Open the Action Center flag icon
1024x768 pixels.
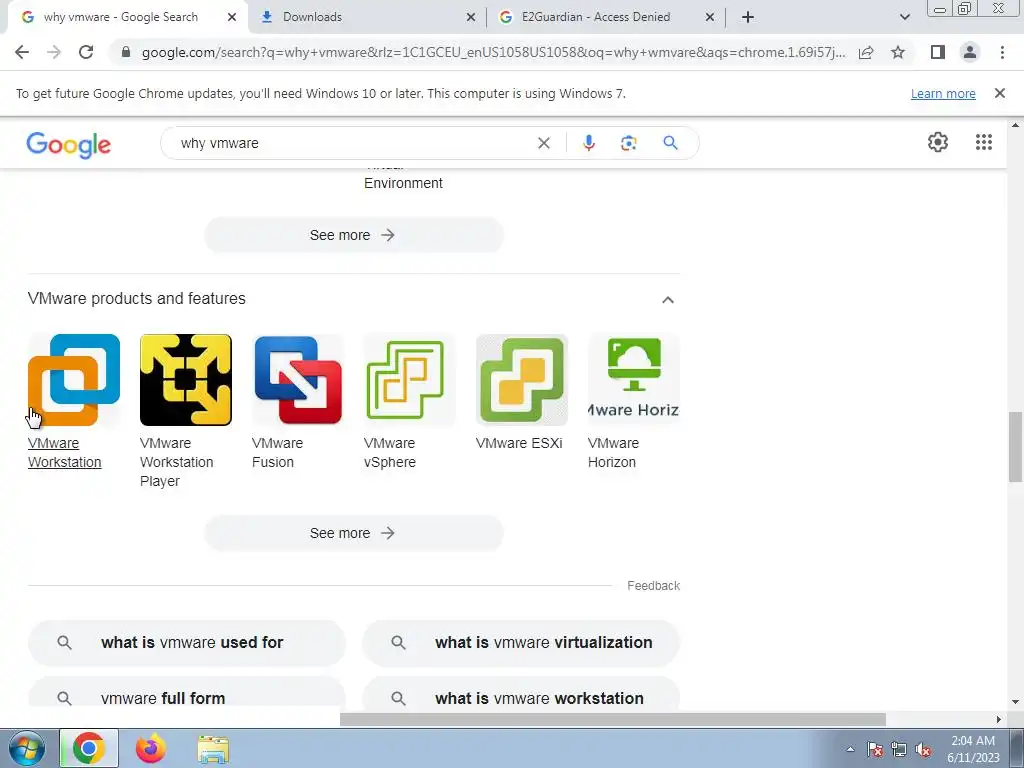(x=875, y=749)
